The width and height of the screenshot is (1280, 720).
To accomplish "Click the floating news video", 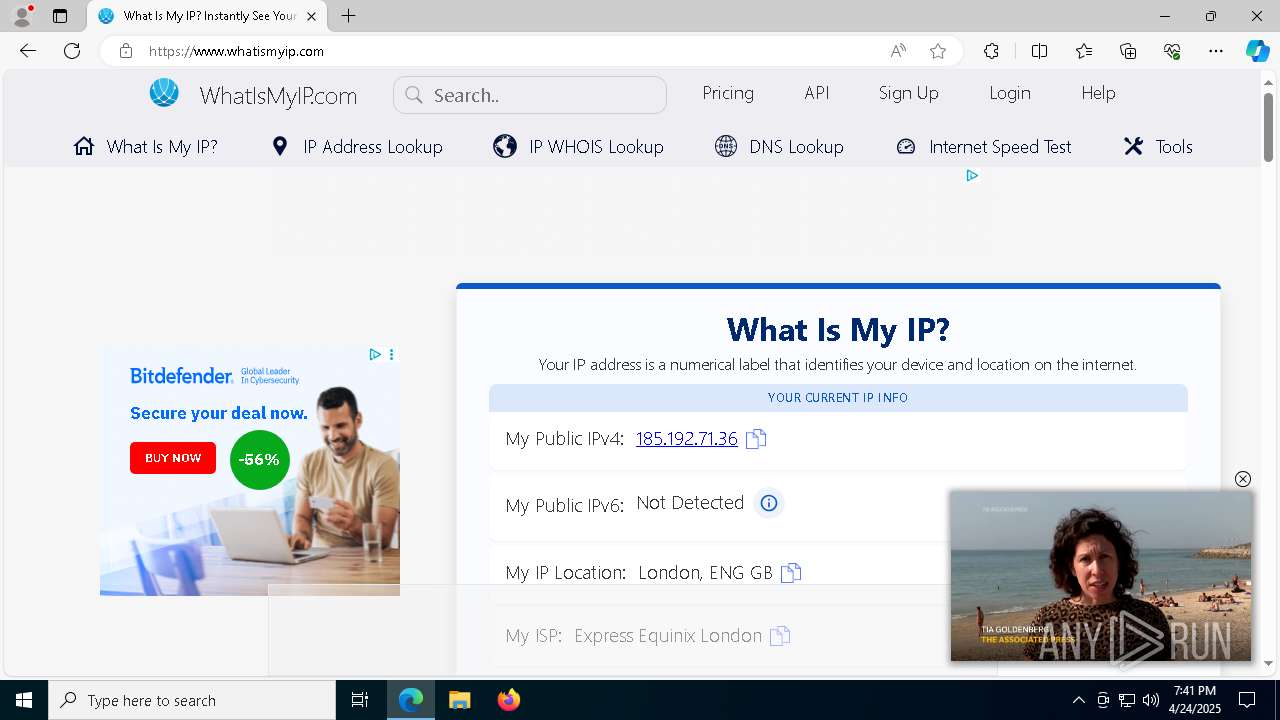I will pyautogui.click(x=1101, y=576).
